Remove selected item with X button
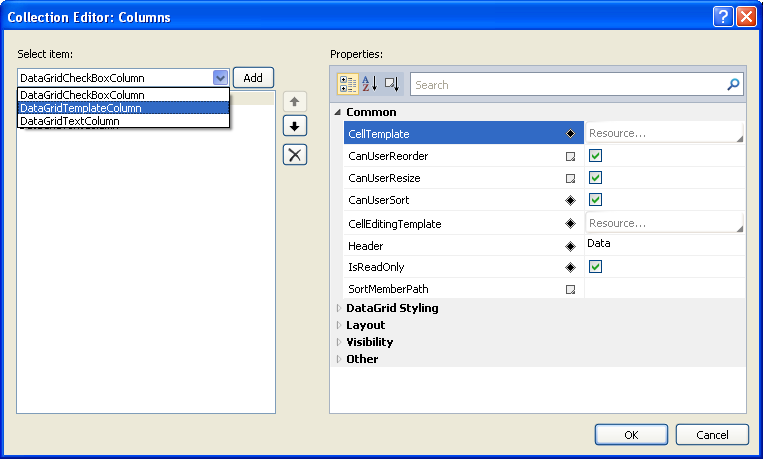 click(x=294, y=154)
